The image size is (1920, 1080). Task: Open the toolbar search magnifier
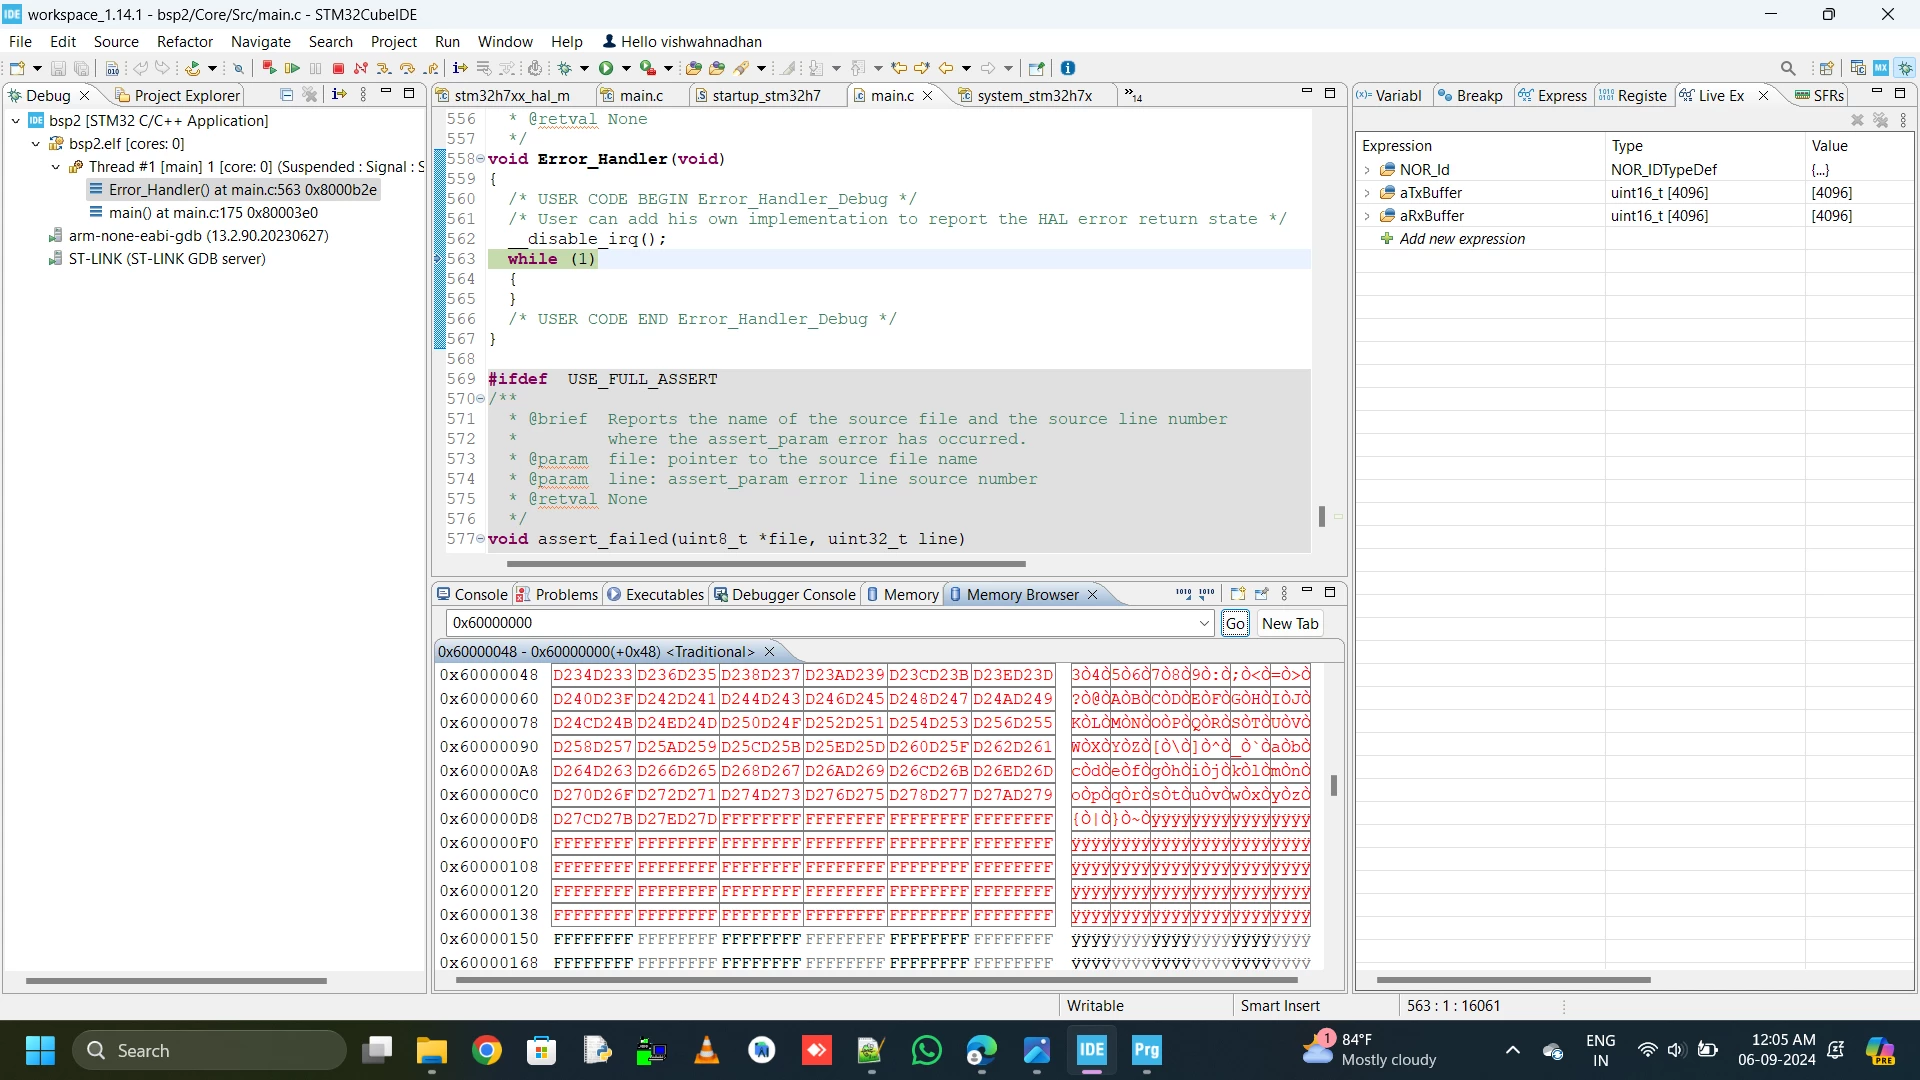1788,68
